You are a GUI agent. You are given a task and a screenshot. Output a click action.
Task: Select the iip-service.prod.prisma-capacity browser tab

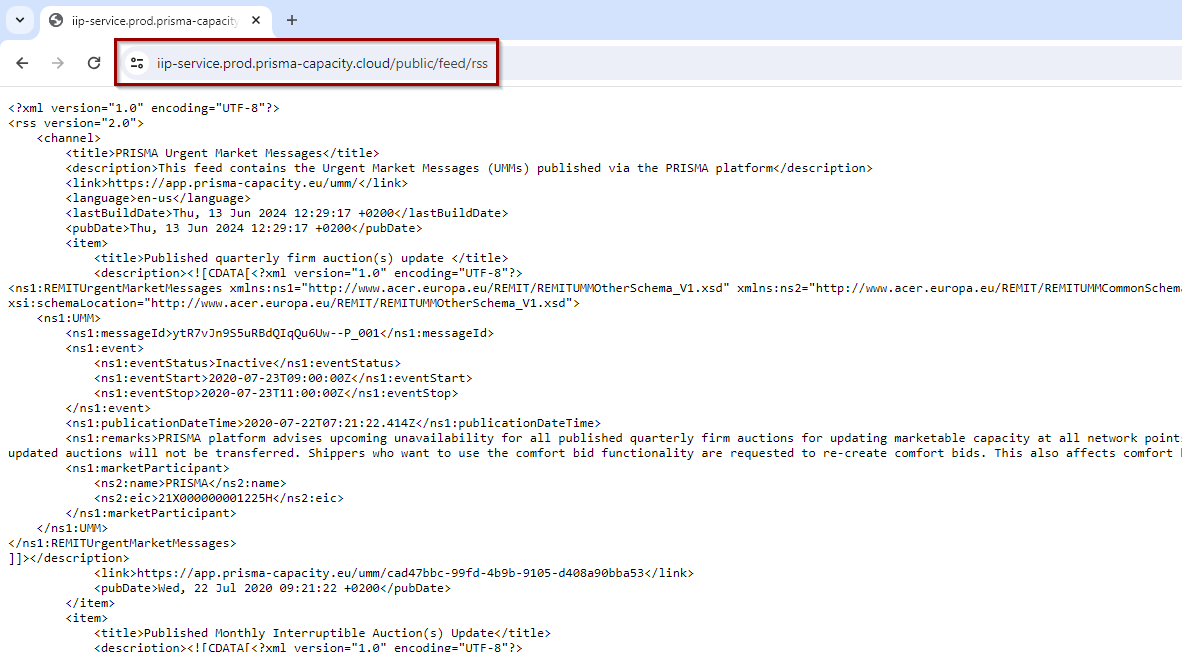tap(150, 20)
